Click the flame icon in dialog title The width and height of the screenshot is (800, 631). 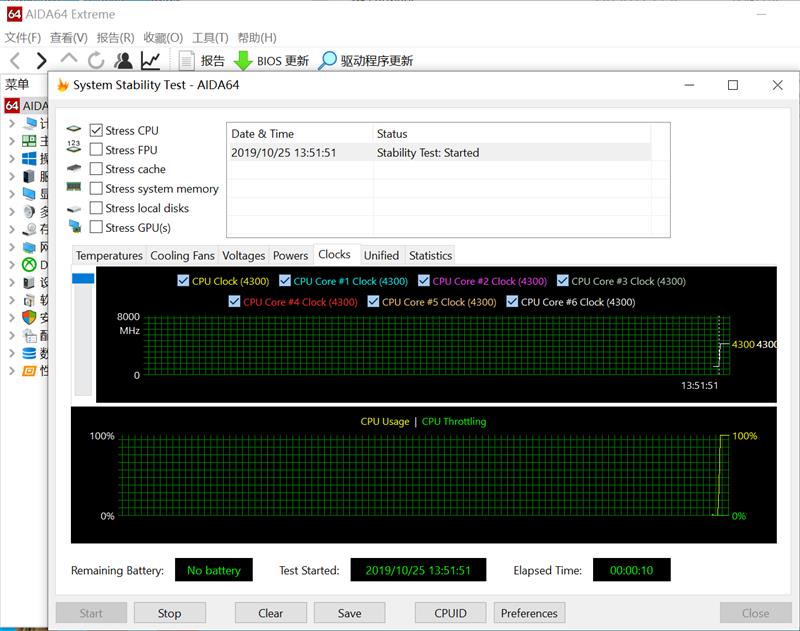pos(63,85)
